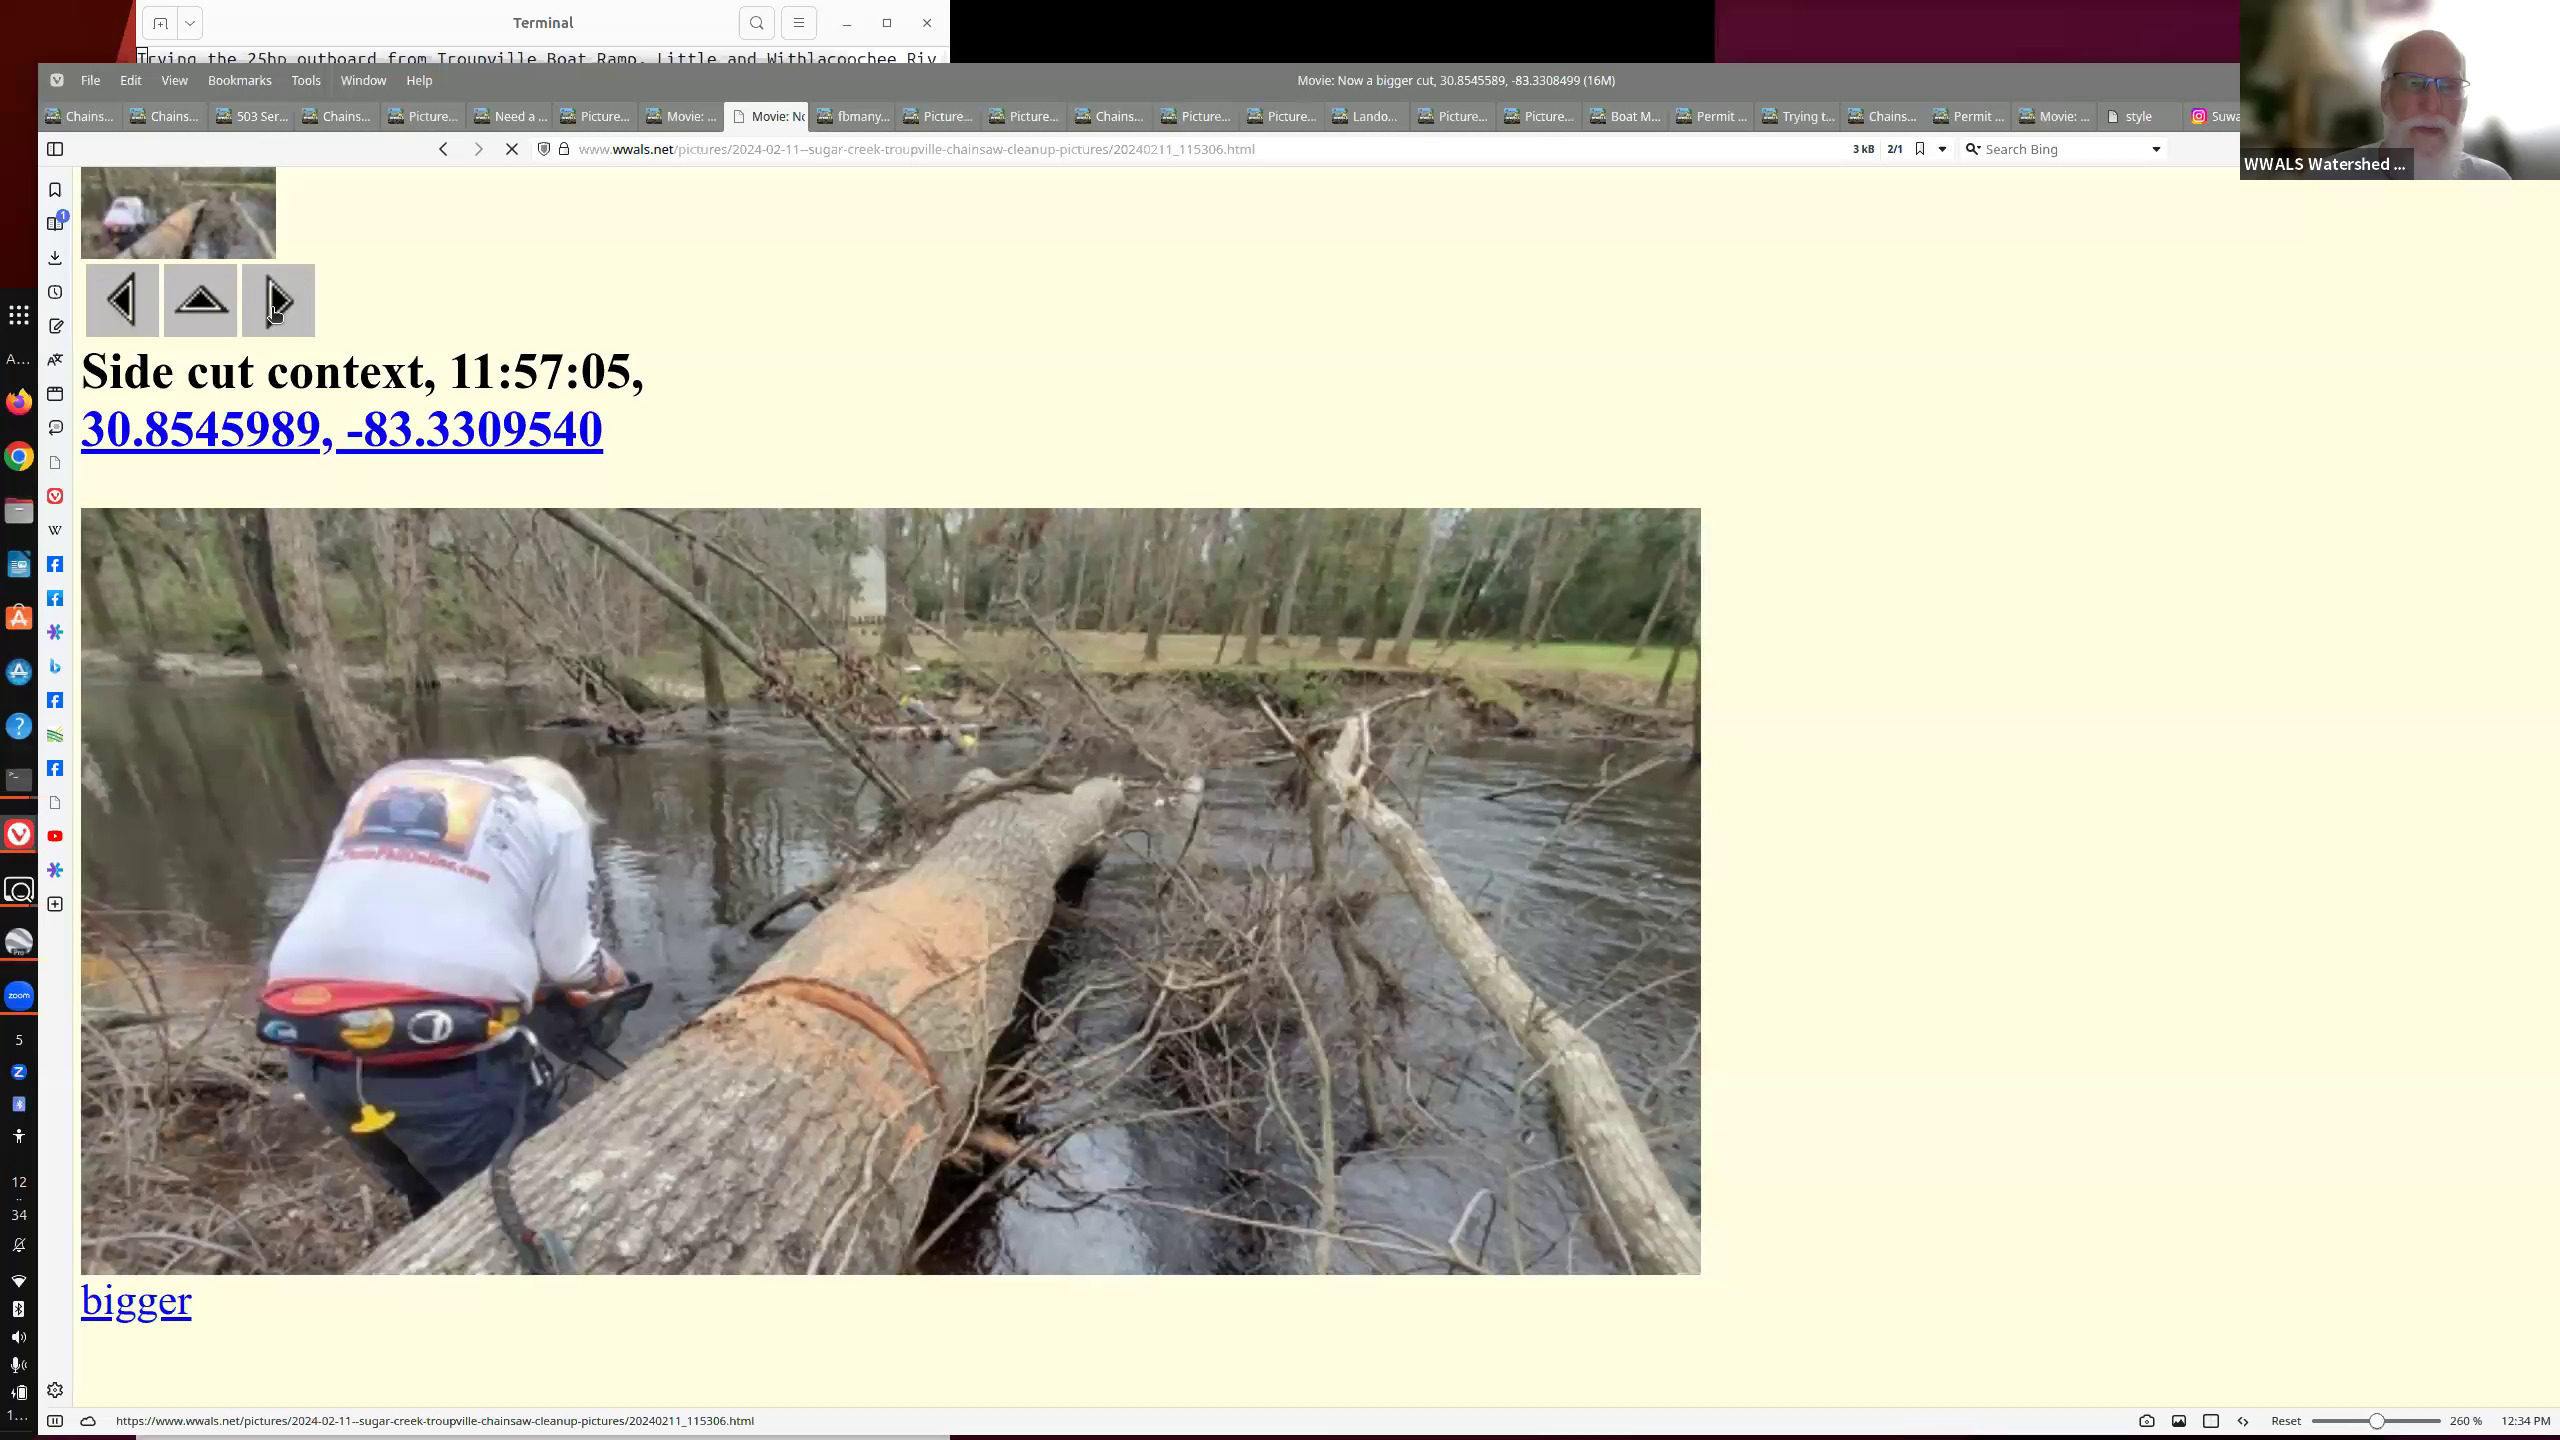Open the Translate panel icon
2560x1440 pixels.
pyautogui.click(x=55, y=360)
